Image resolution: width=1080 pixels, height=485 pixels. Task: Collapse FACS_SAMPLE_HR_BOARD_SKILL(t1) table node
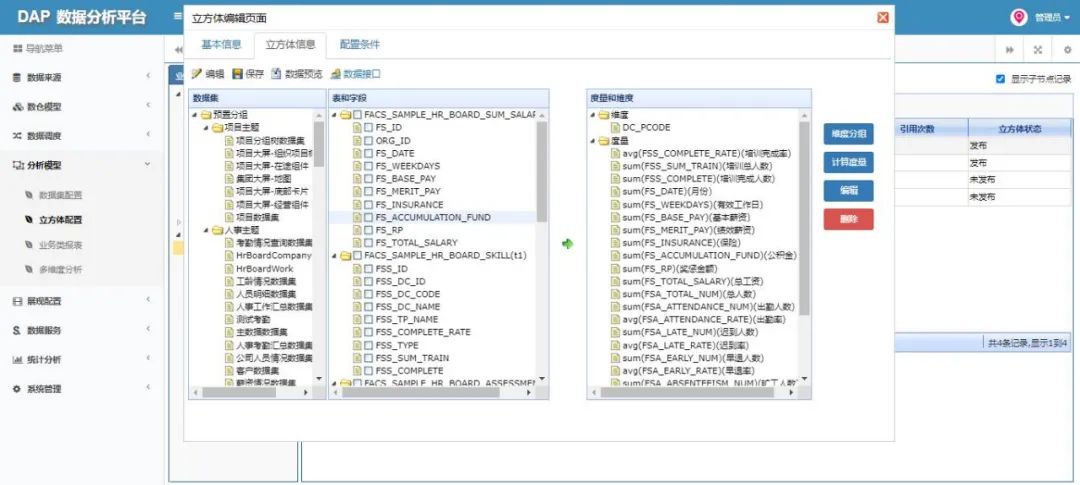click(x=335, y=256)
